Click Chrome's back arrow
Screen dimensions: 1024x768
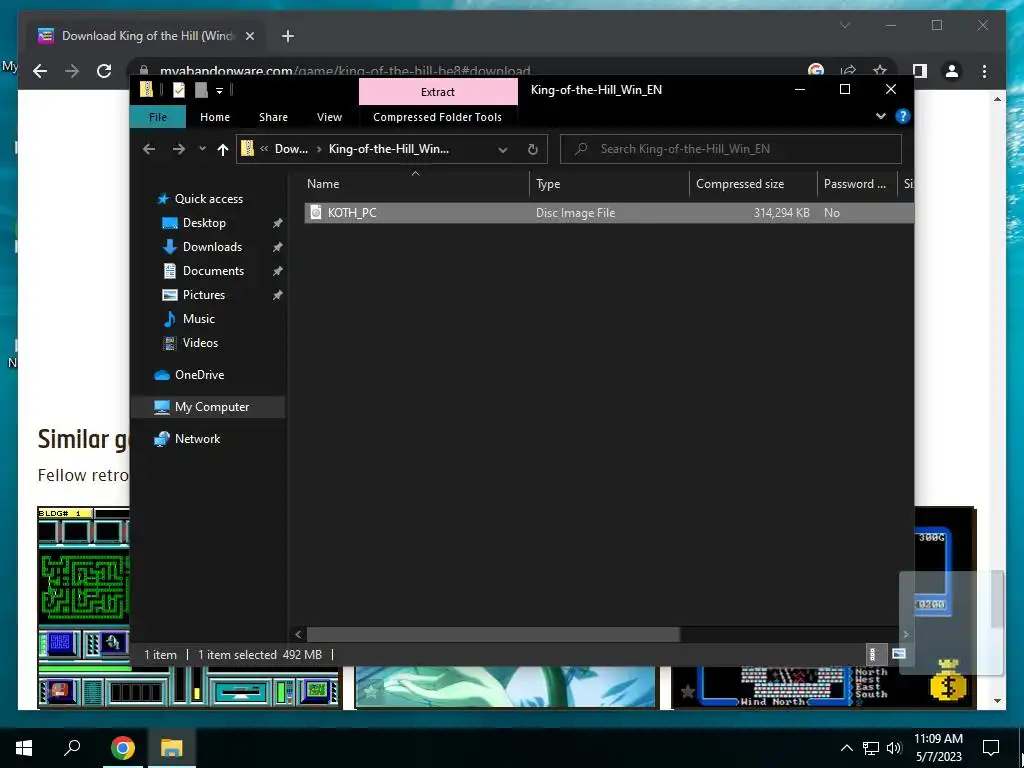tap(40, 71)
